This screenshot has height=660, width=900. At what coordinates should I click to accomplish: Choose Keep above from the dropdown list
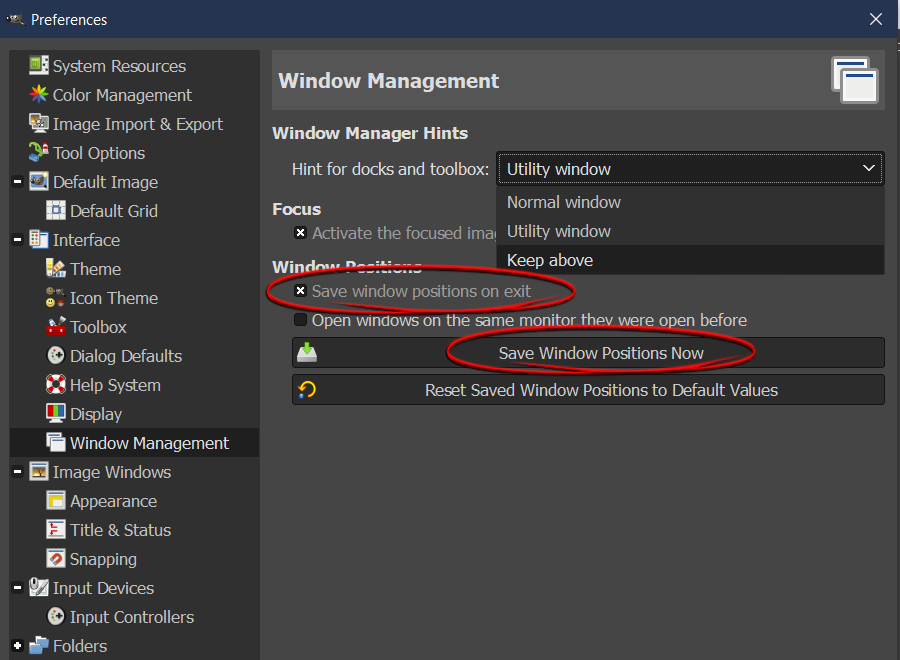coord(550,260)
